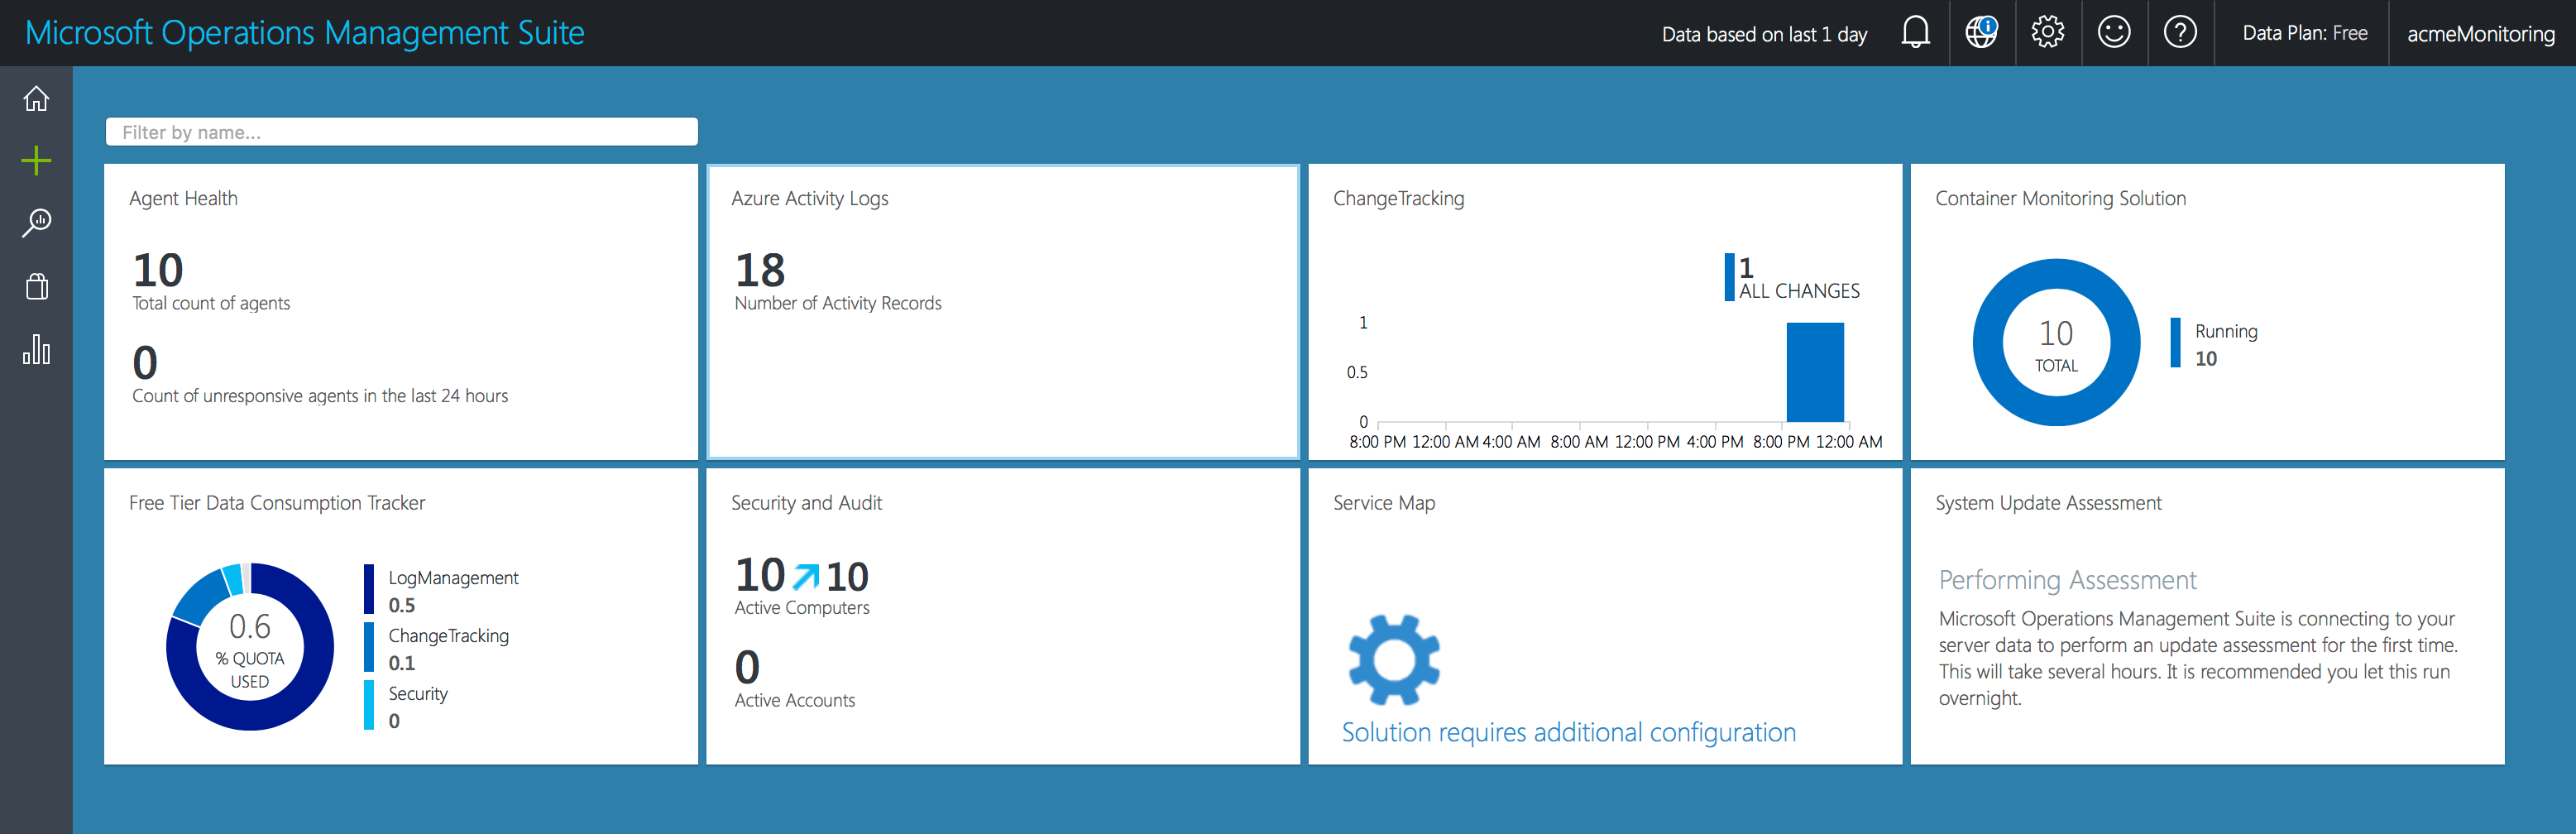Open the help question mark icon

point(2180,33)
